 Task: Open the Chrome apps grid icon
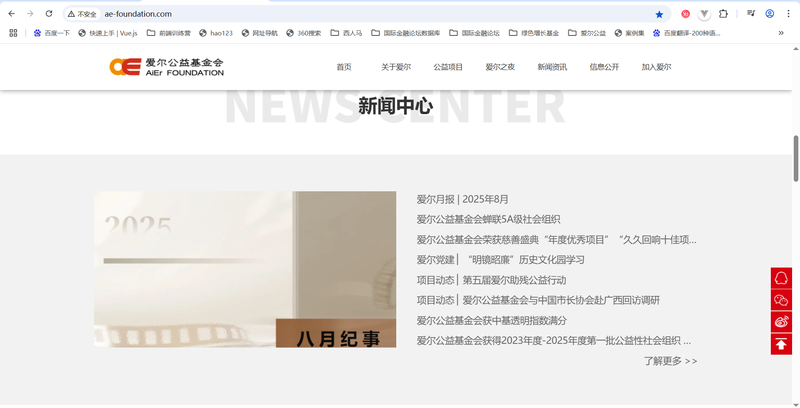pyautogui.click(x=13, y=33)
